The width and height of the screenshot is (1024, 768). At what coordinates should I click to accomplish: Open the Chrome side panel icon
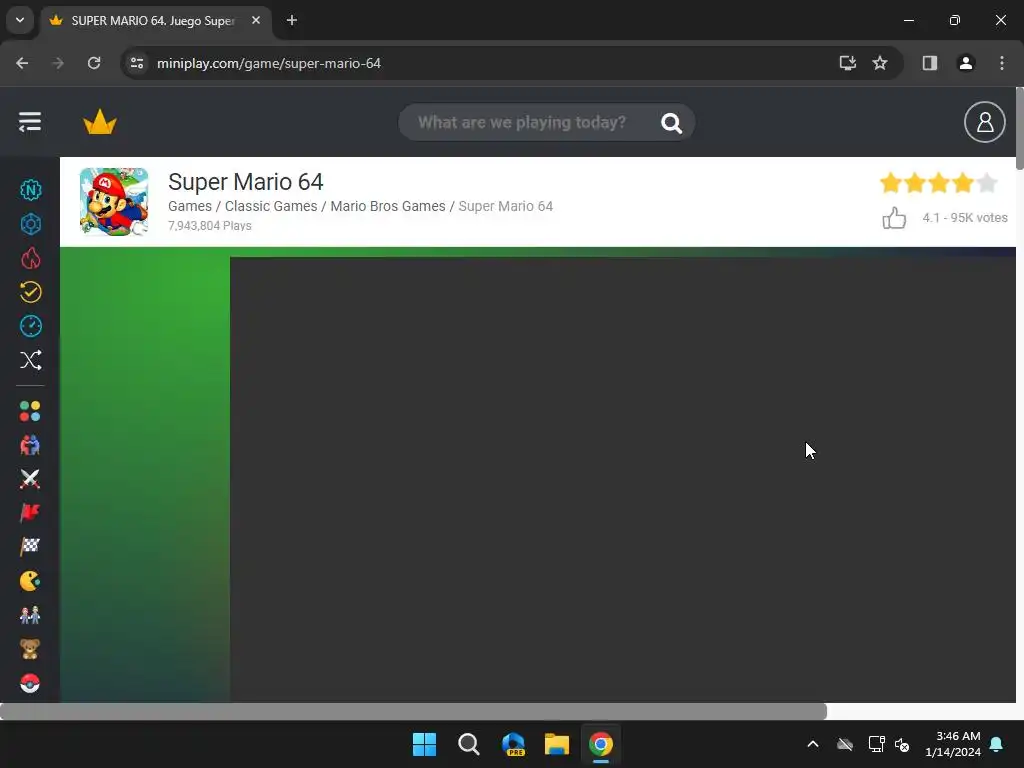[929, 63]
